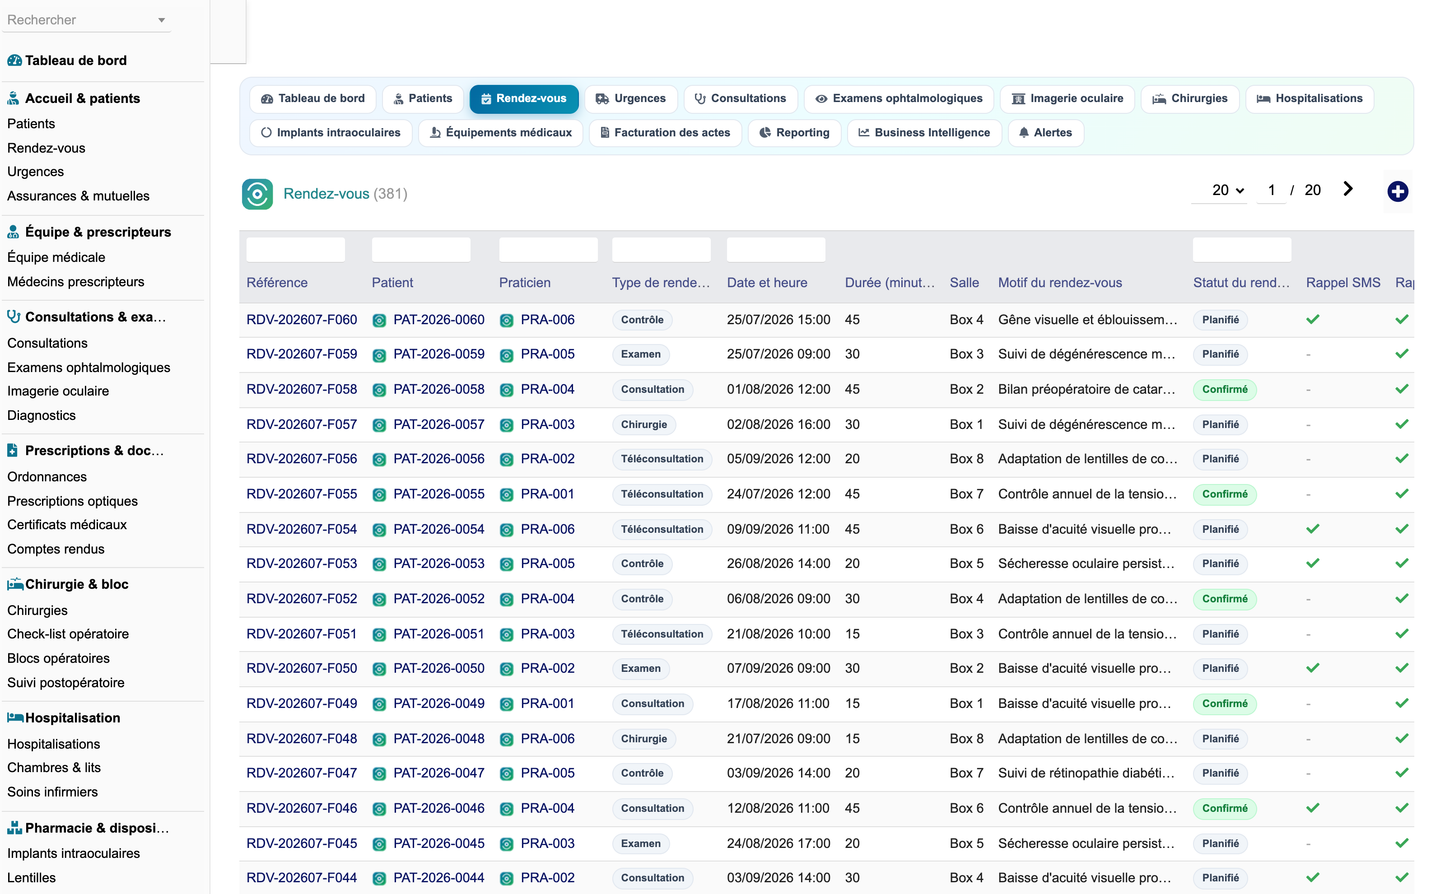Click eye icon in Examens ophtalmologiques tab

821,99
